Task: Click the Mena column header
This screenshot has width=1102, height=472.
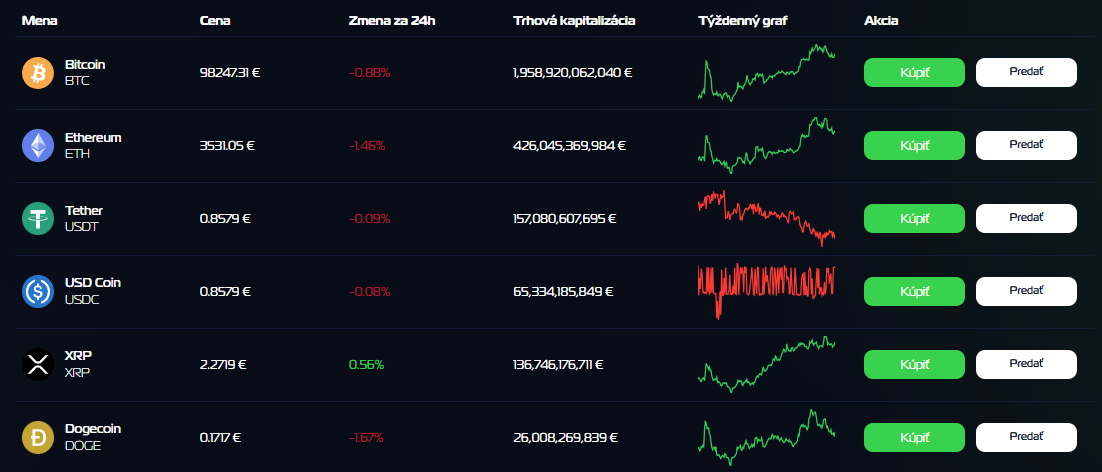Action: pyautogui.click(x=38, y=20)
